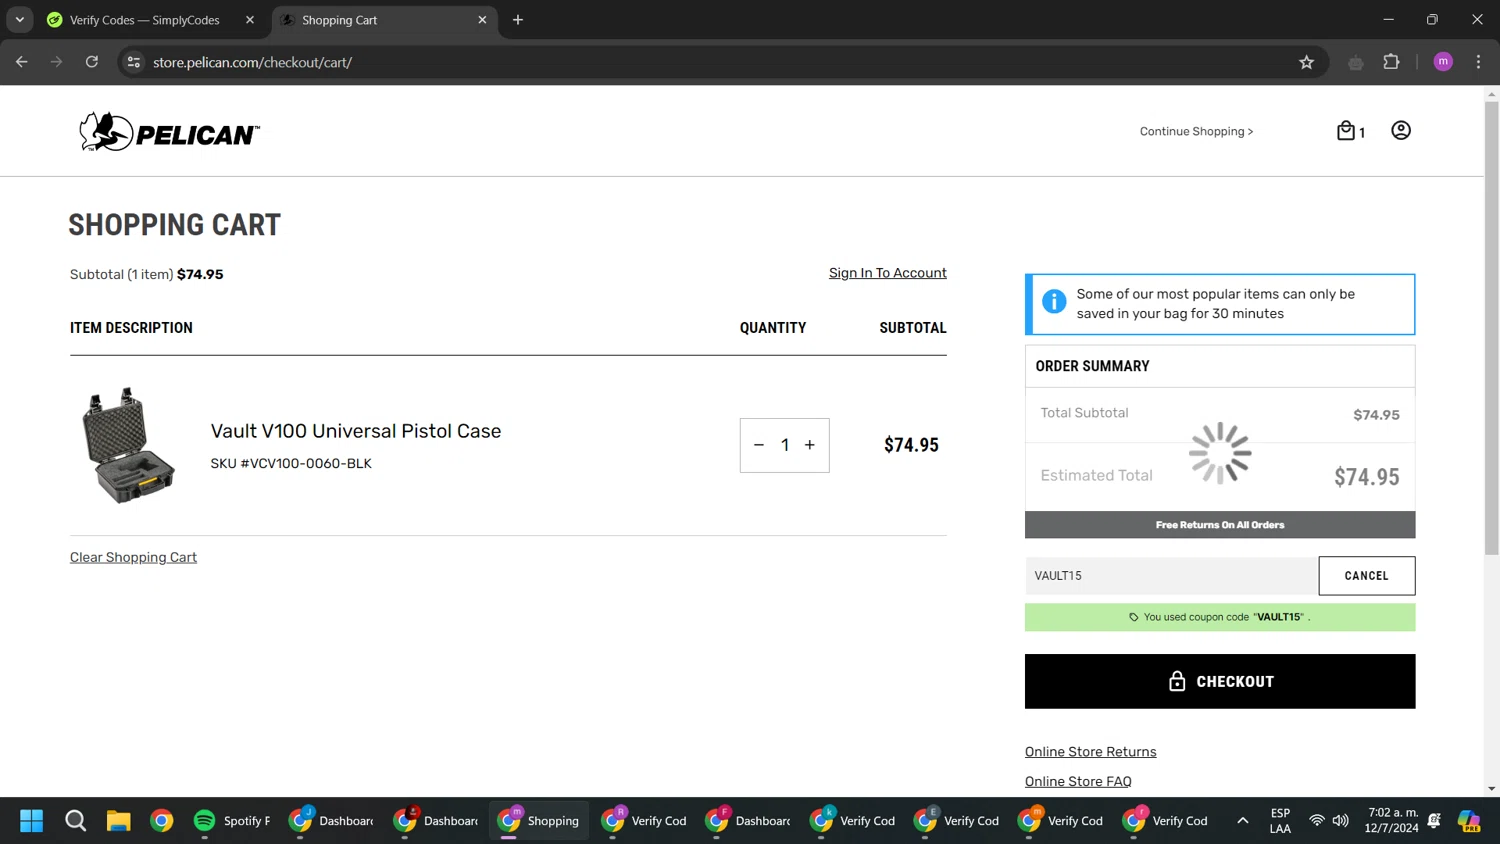Screen dimensions: 1500x844
Task: Click Sign In To Account
Action: point(887,273)
